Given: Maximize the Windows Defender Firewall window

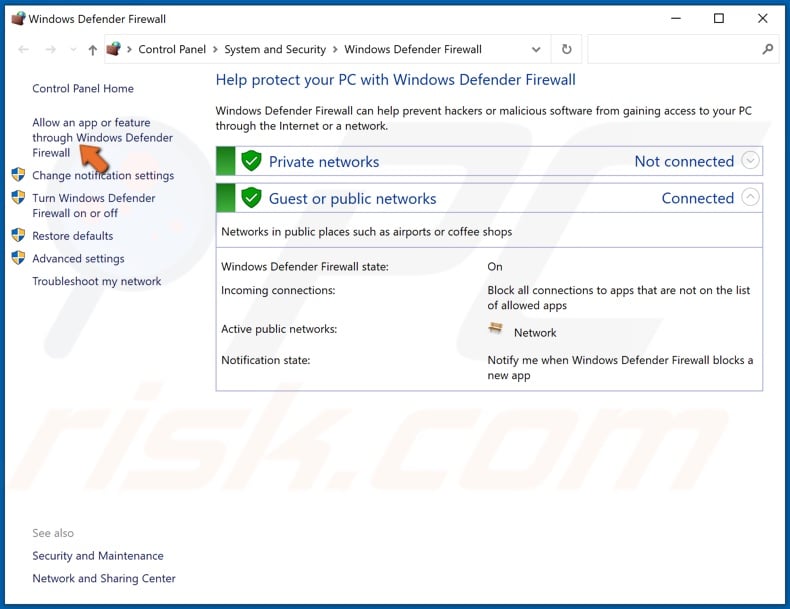Looking at the screenshot, I should [x=719, y=19].
